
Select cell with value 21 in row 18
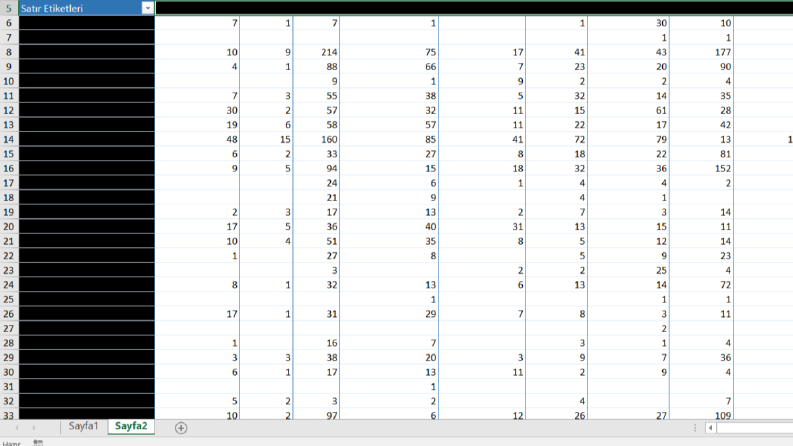317,197
